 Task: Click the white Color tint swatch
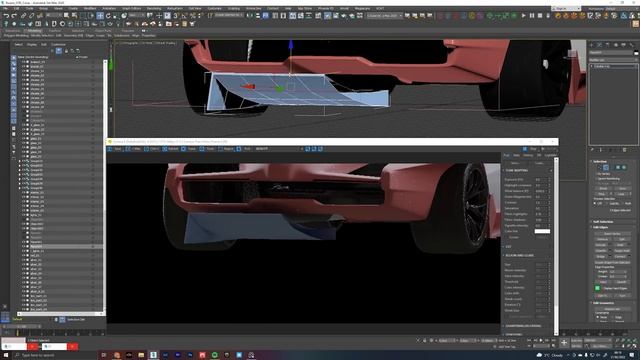(x=542, y=231)
